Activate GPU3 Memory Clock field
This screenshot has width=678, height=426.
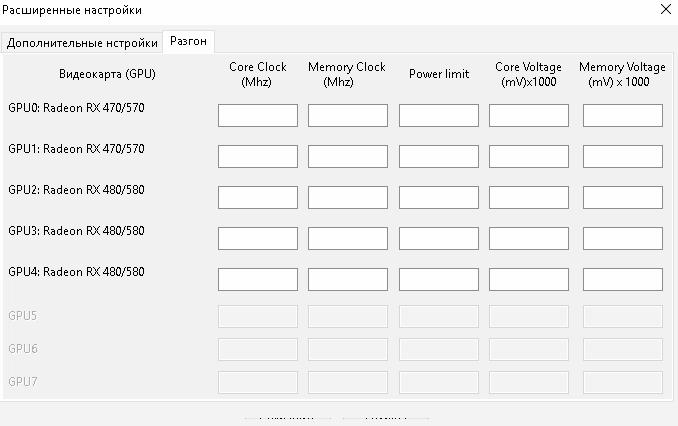coord(347,239)
